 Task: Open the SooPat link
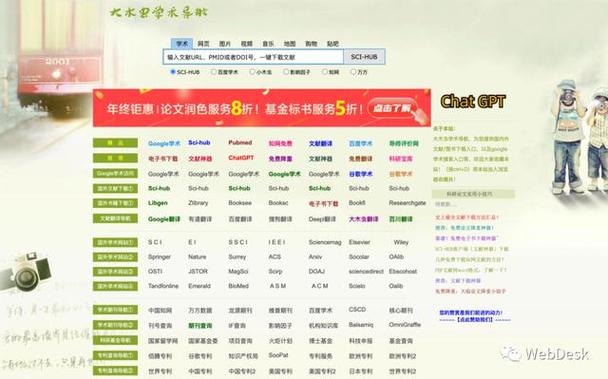(x=278, y=355)
